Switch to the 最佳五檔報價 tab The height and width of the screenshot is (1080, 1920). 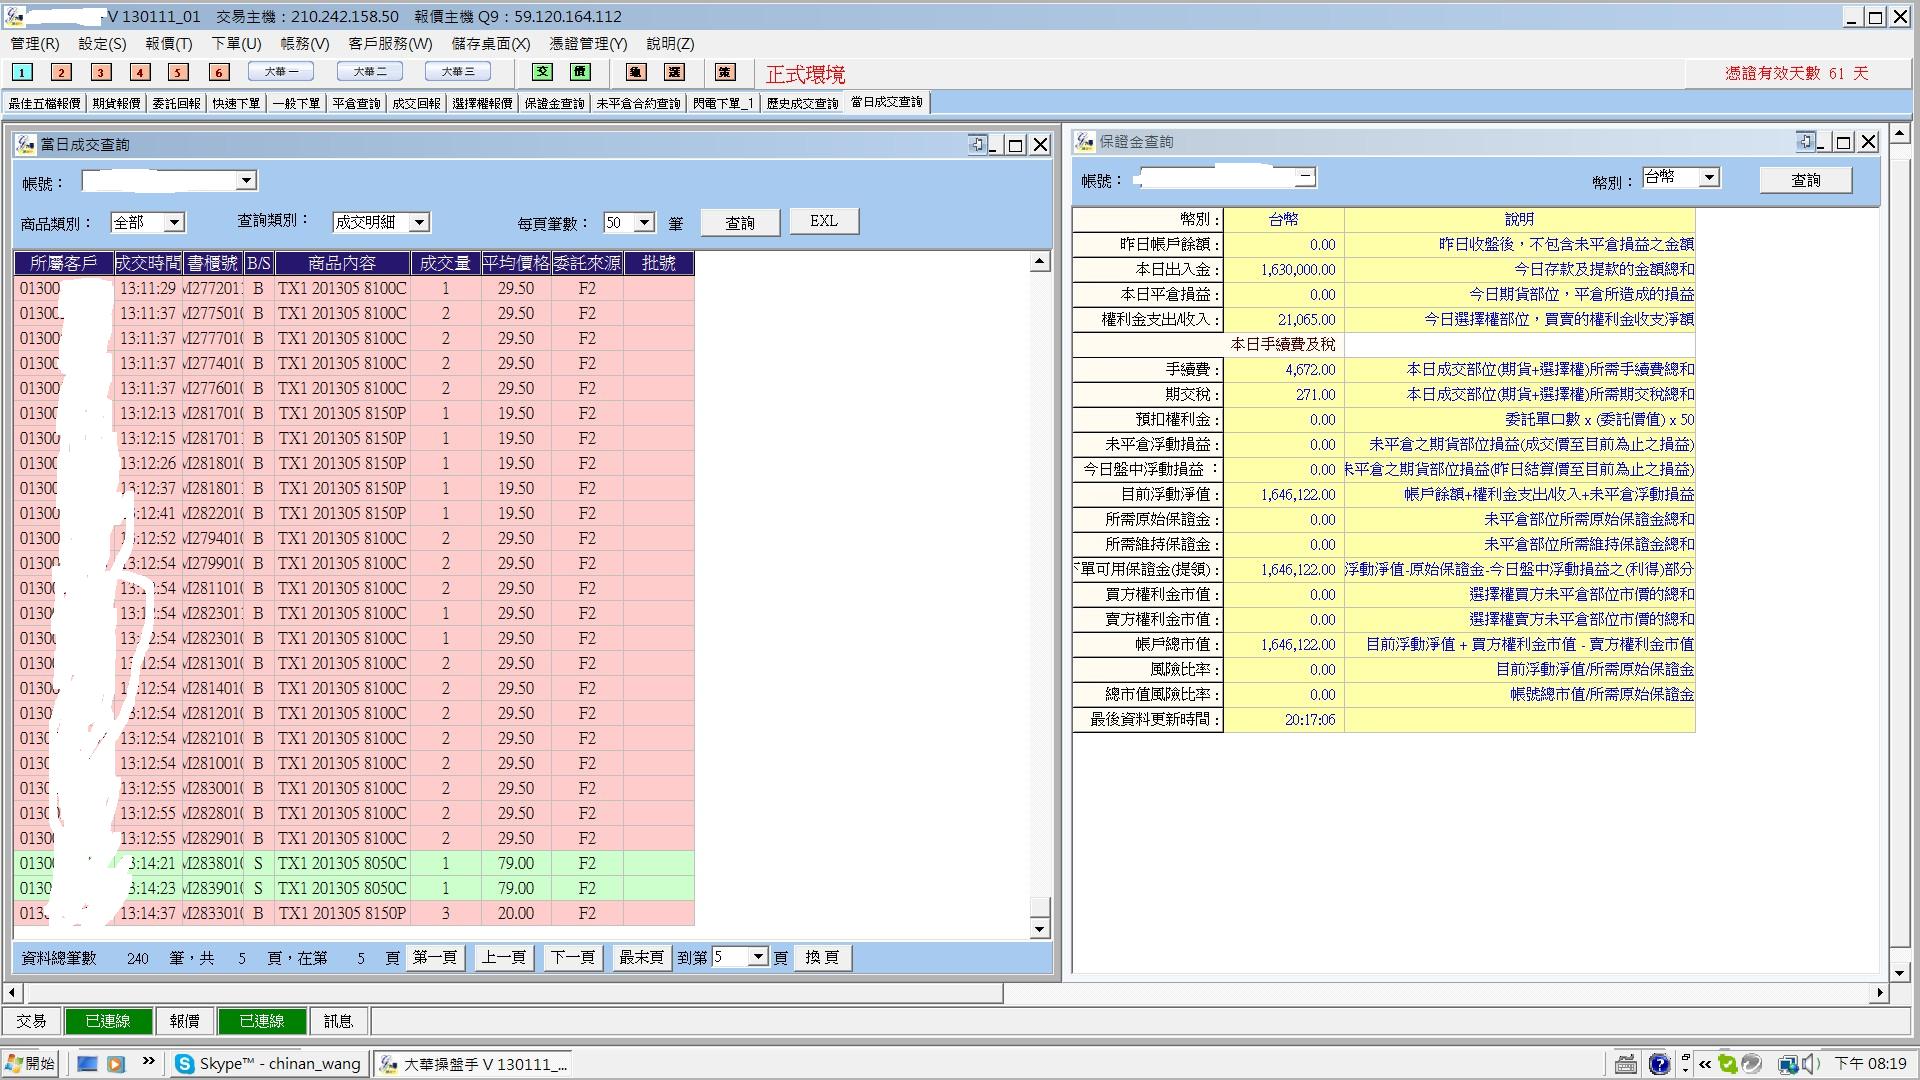[x=44, y=103]
